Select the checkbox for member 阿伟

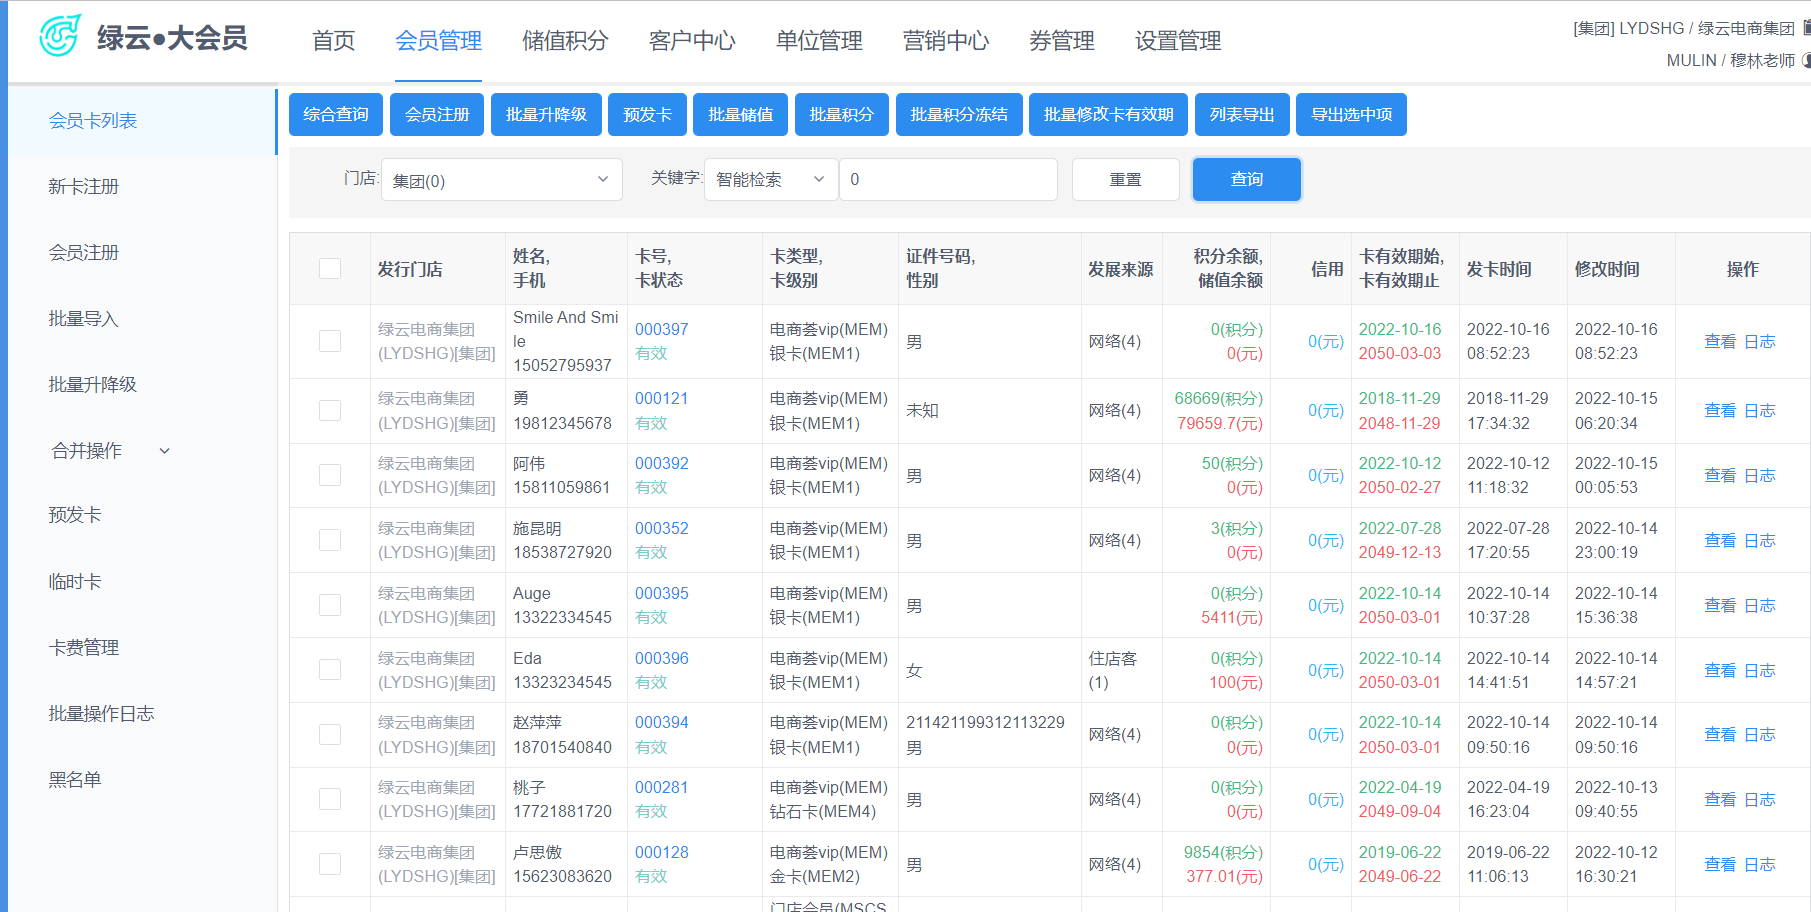click(x=330, y=475)
